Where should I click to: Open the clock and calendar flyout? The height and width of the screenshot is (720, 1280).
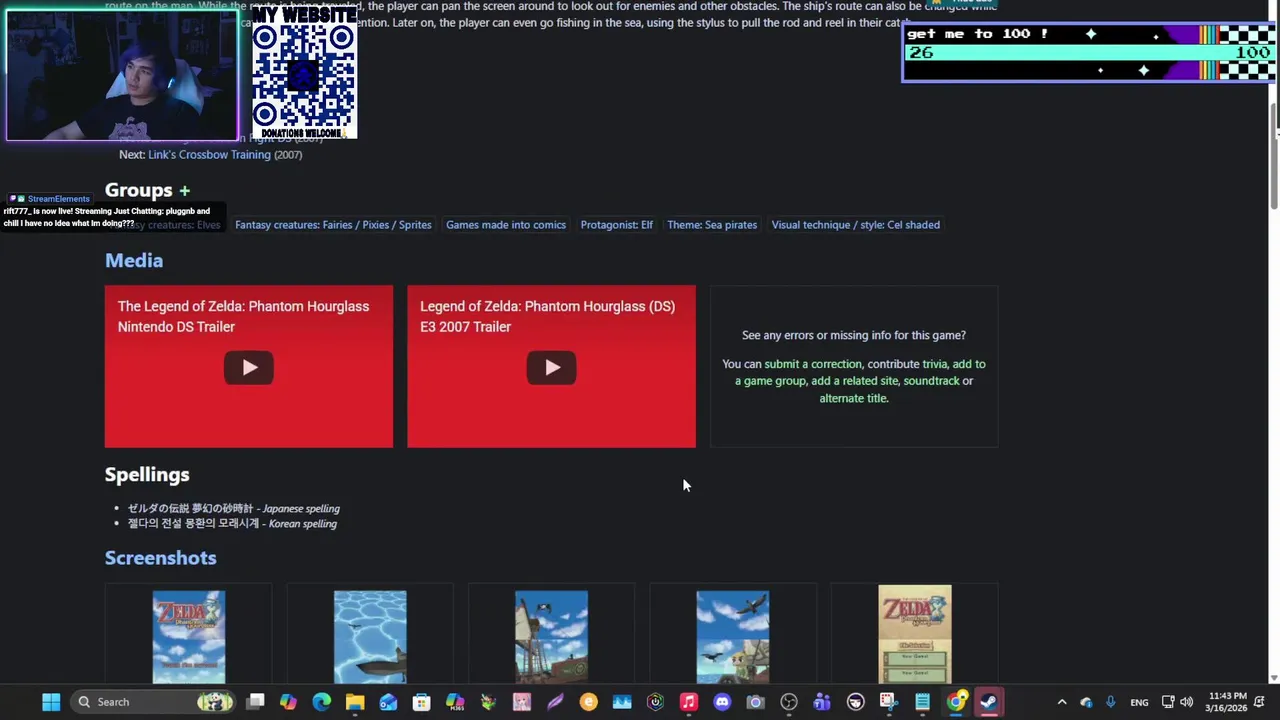tap(1227, 702)
